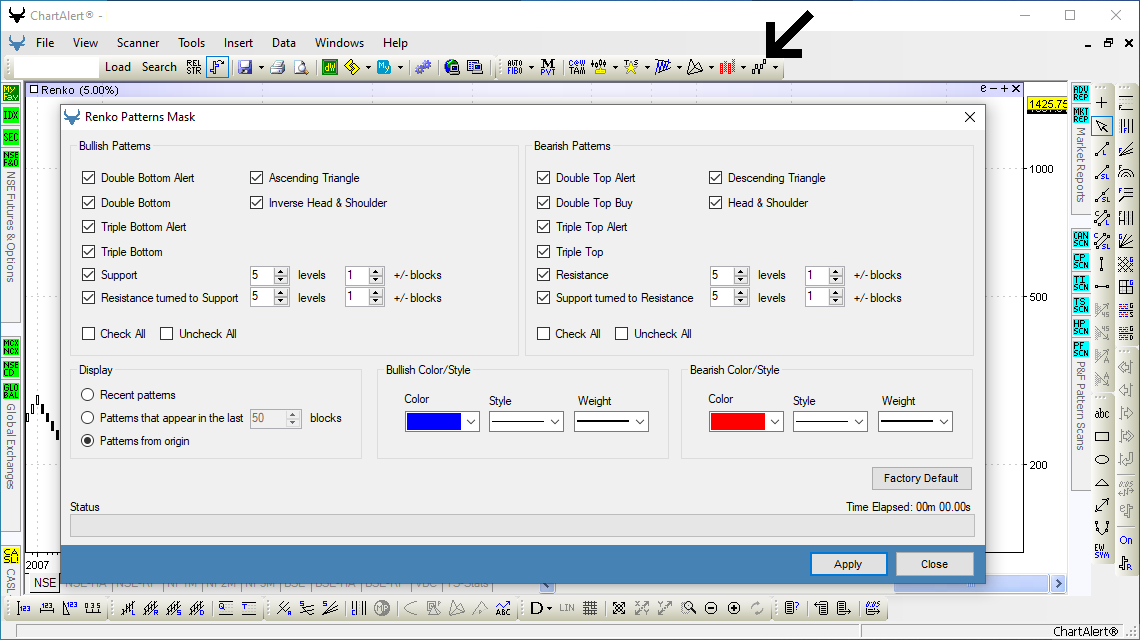Viewport: 1140px width, 640px height.
Task: Select the abc text annotation tool
Action: point(1102,413)
